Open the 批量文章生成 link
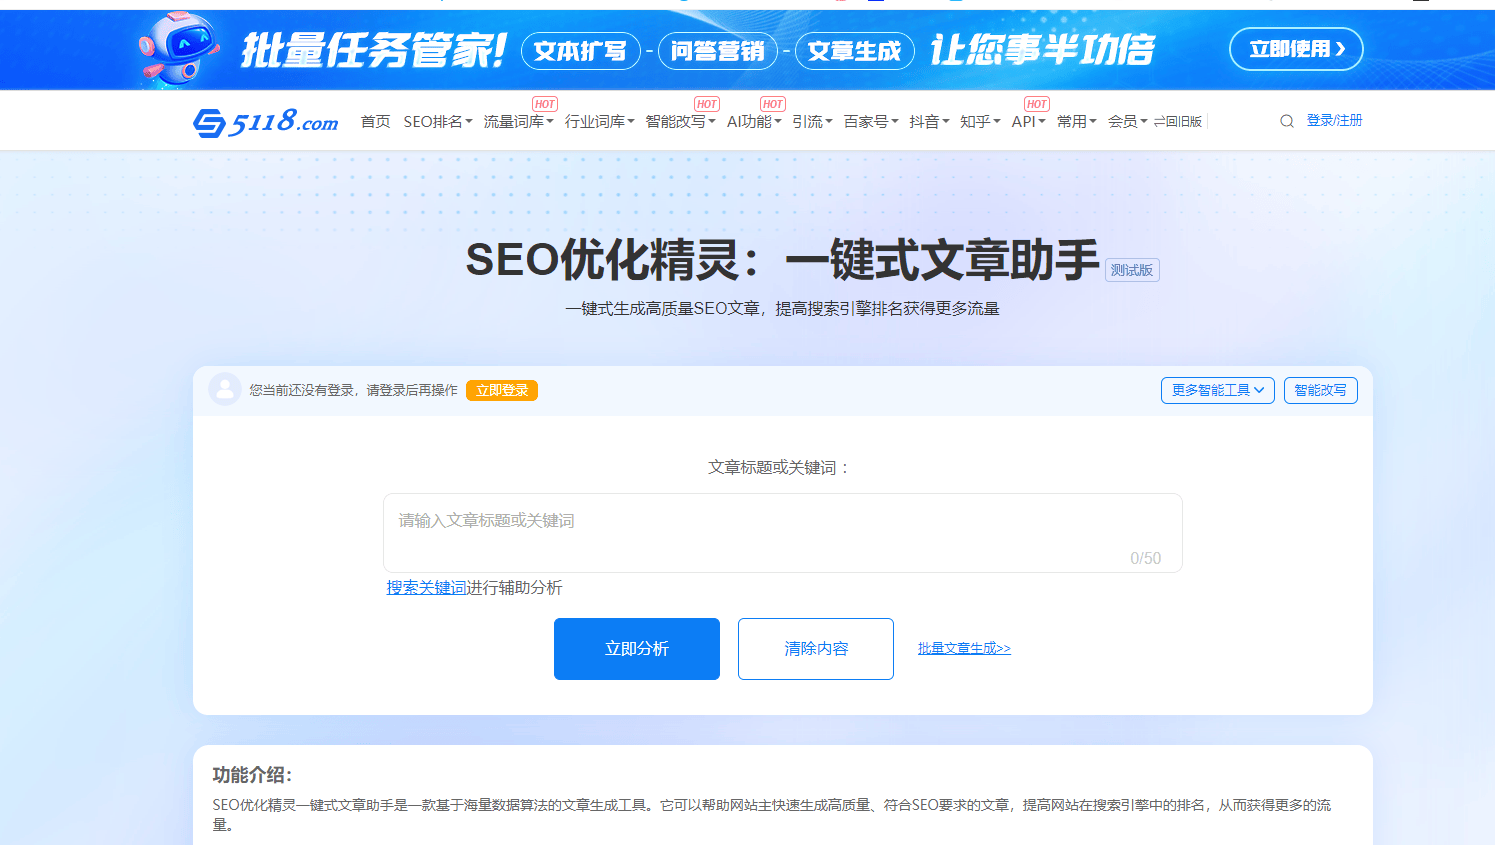Image resolution: width=1495 pixels, height=845 pixels. click(963, 648)
